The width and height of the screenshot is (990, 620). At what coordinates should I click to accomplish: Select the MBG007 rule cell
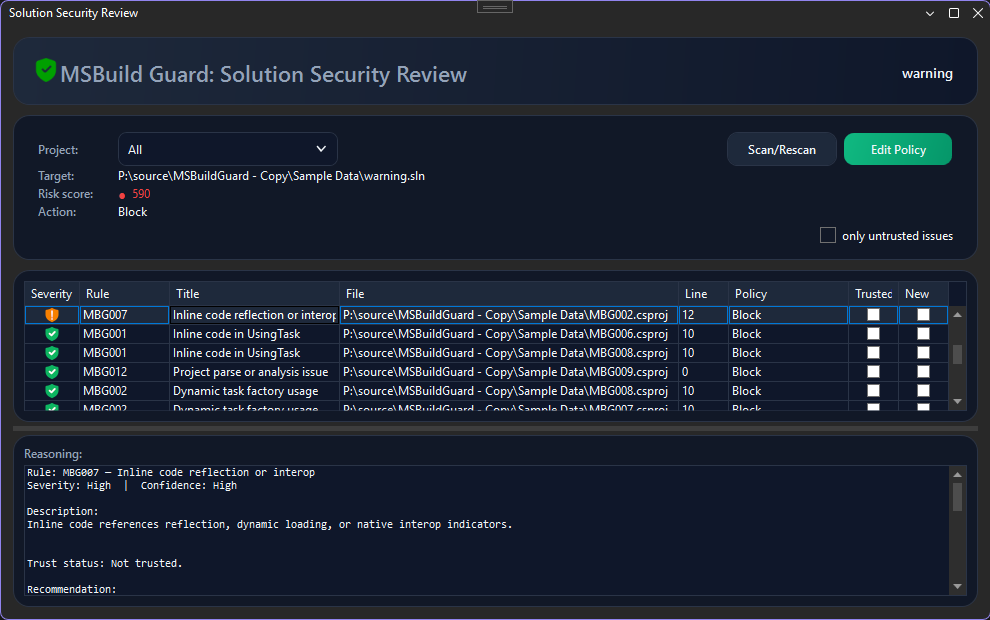(124, 314)
